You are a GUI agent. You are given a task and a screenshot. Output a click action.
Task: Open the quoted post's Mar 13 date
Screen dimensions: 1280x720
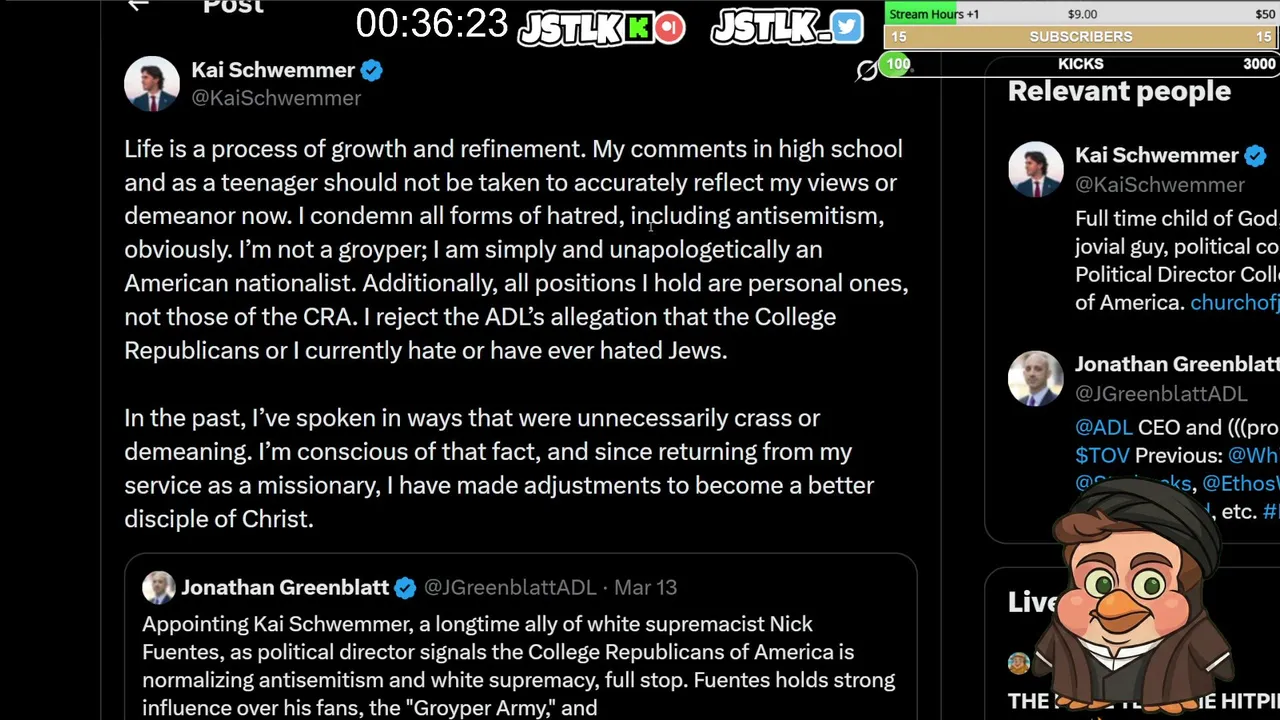(645, 588)
